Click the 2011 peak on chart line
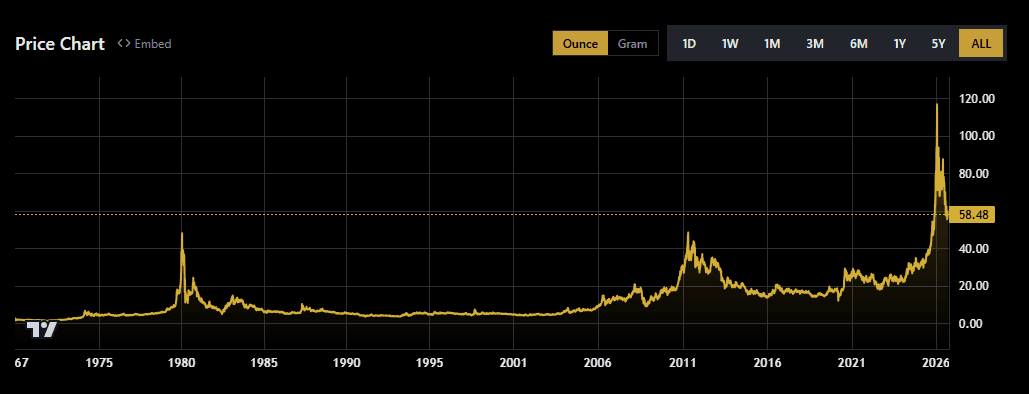This screenshot has width=1029, height=394. coord(688,233)
